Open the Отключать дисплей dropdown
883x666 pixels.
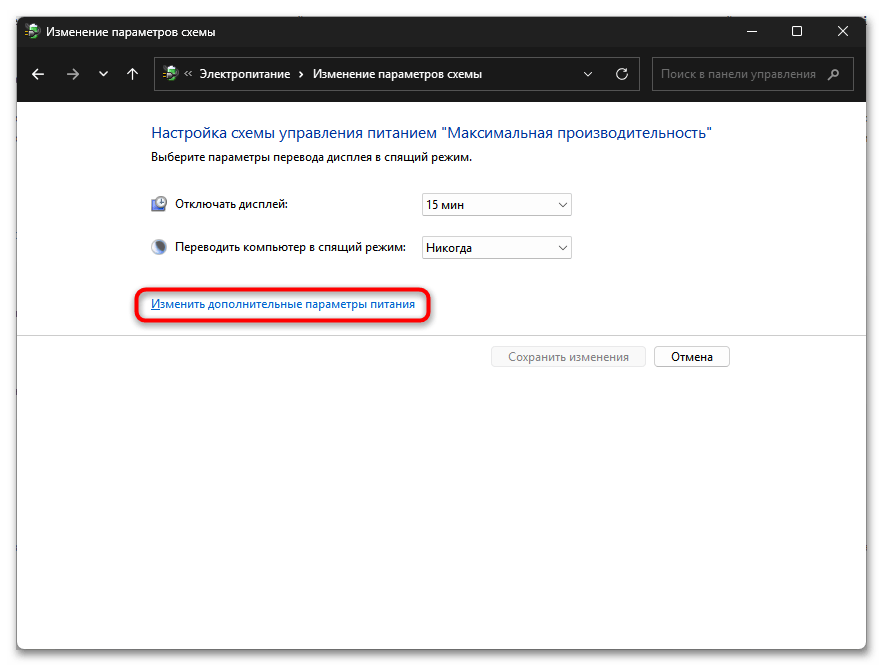(x=497, y=204)
